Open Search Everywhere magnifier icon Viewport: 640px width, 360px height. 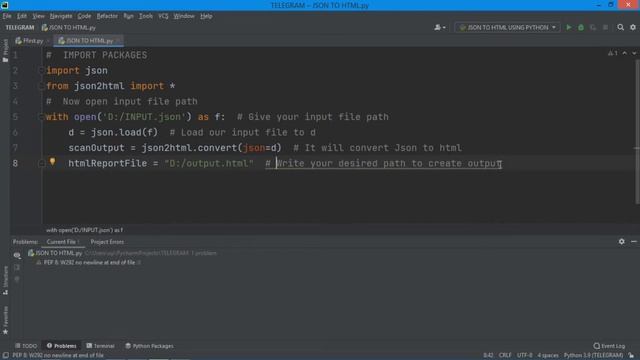620,27
